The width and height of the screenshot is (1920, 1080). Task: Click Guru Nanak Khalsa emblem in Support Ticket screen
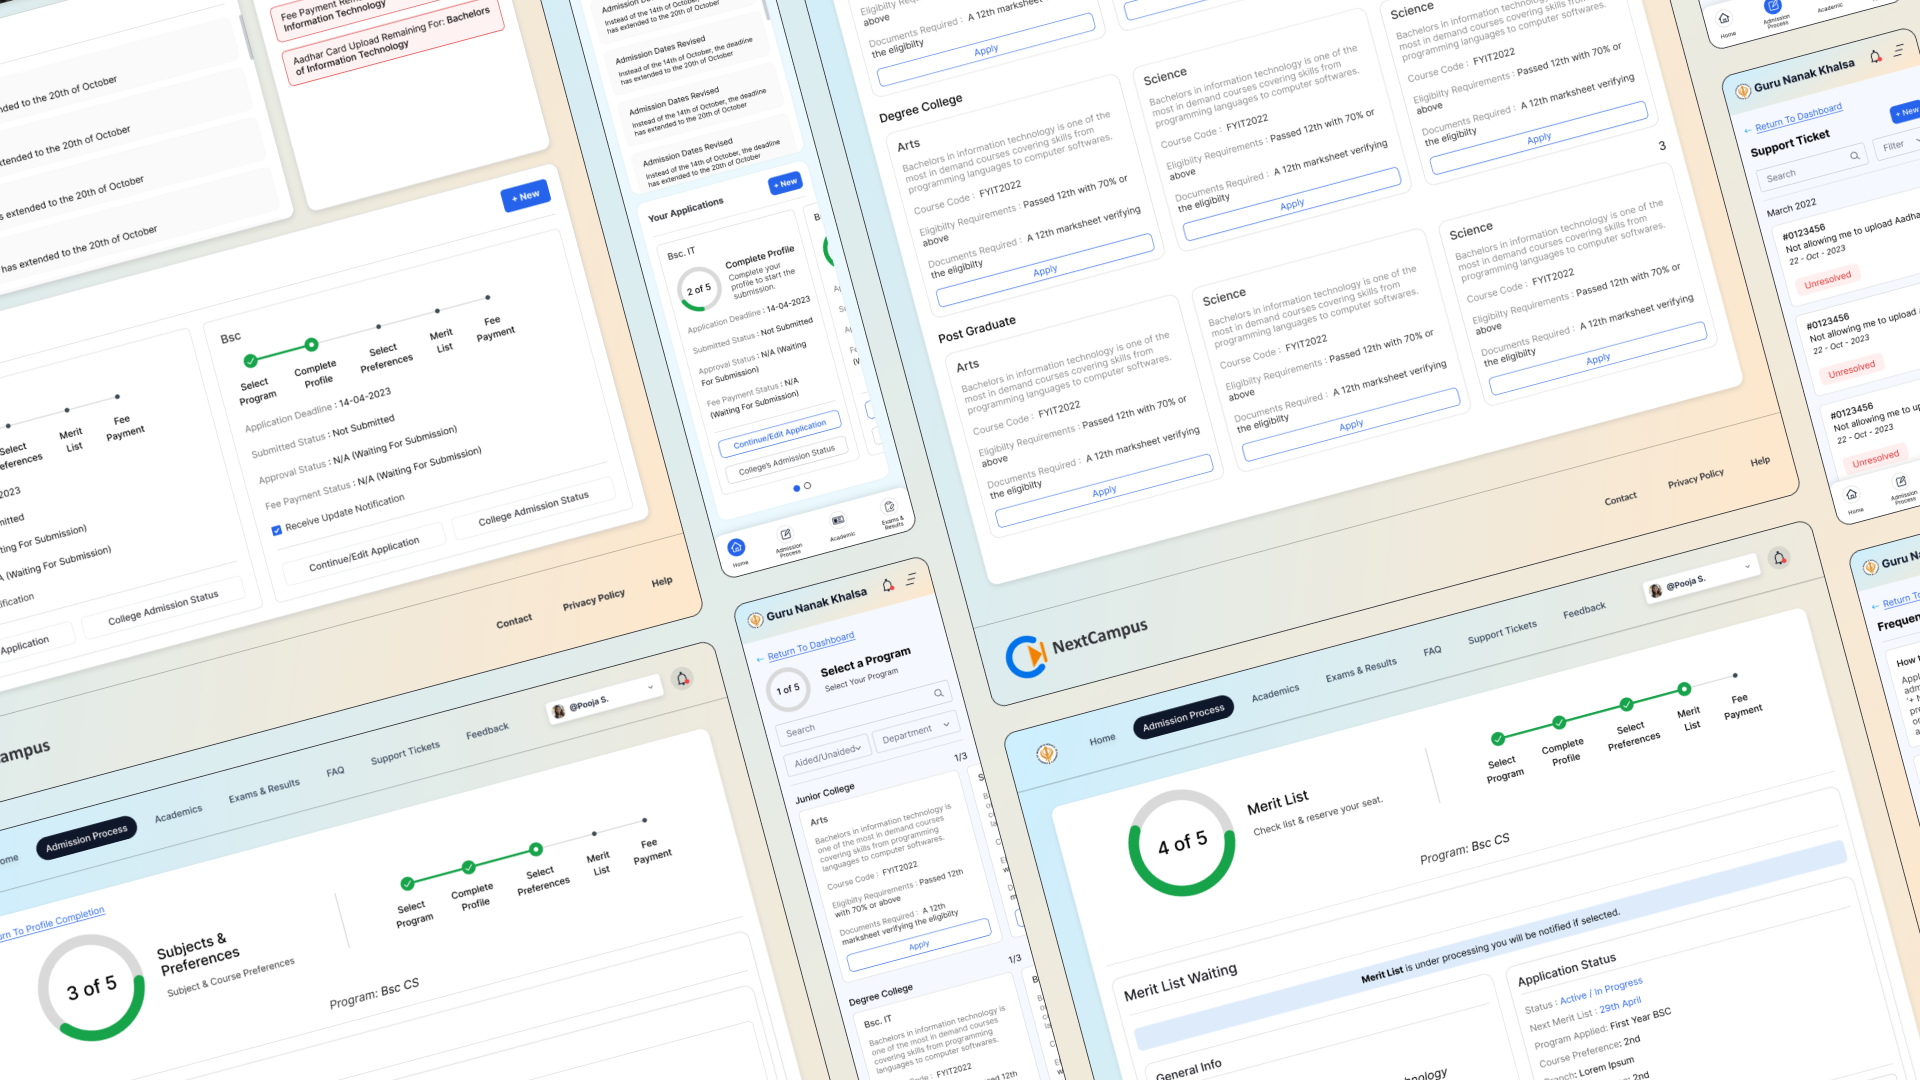pyautogui.click(x=1742, y=91)
